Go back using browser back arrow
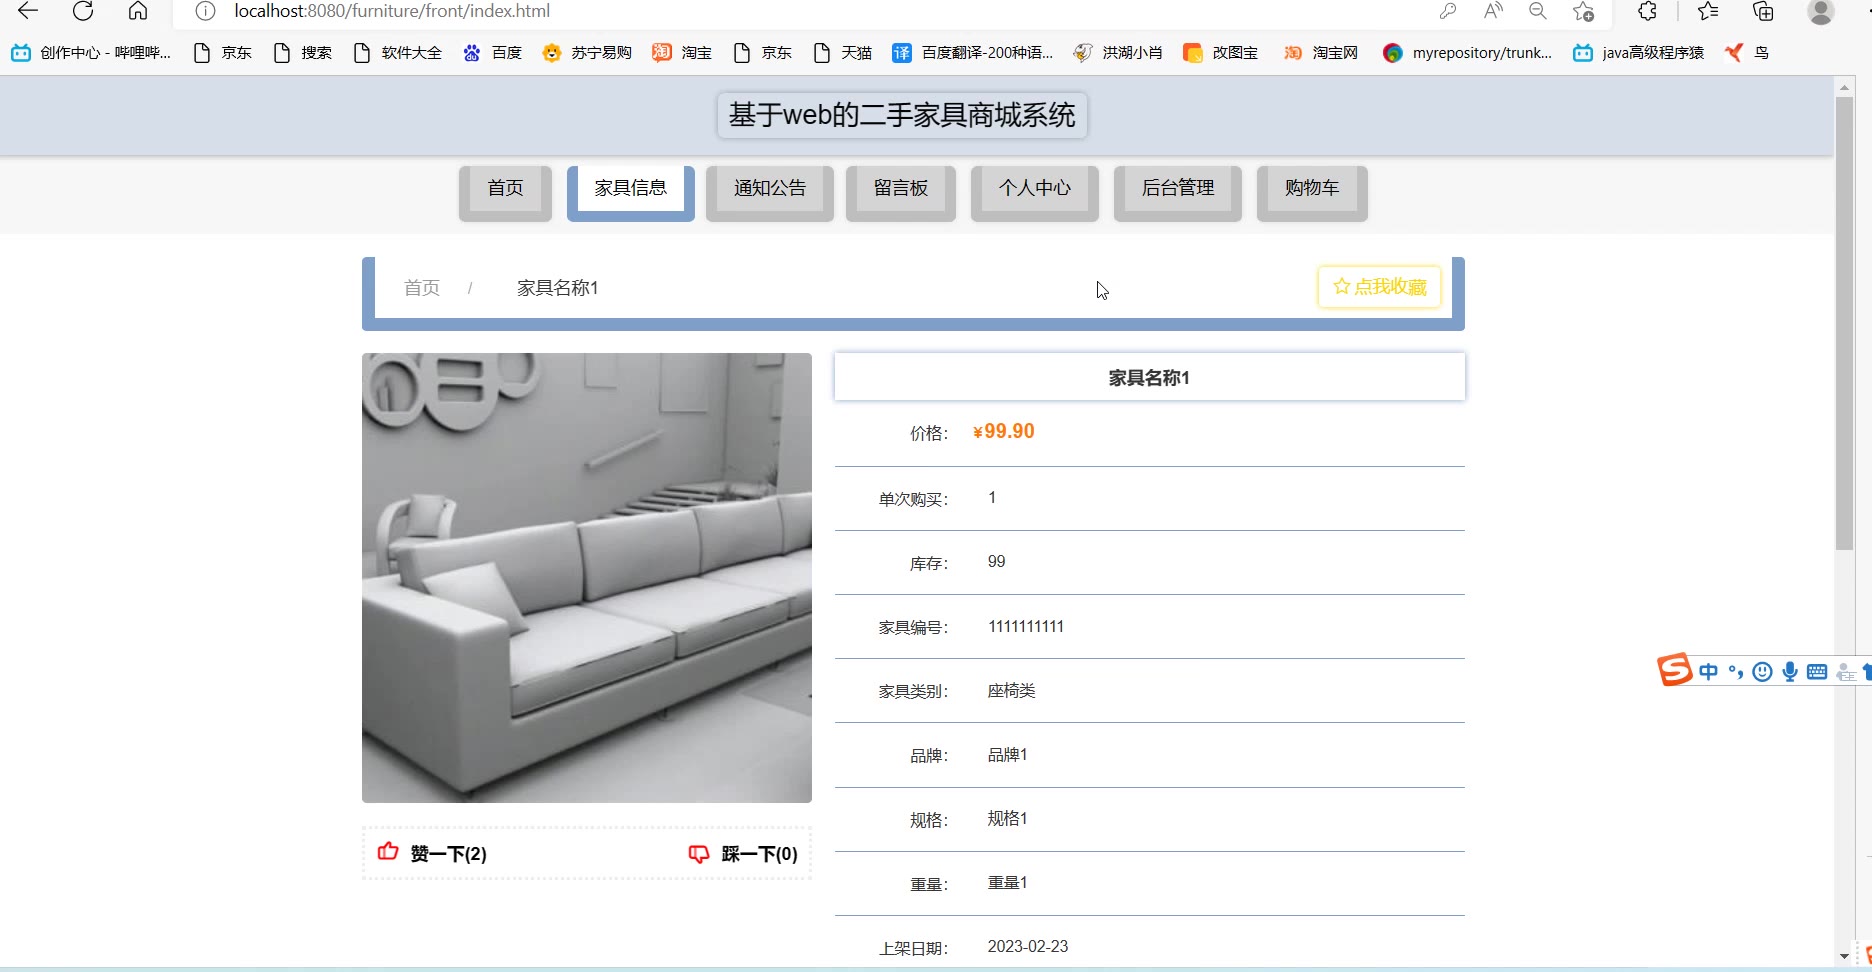Screen dimensions: 1872x972 coord(28,11)
